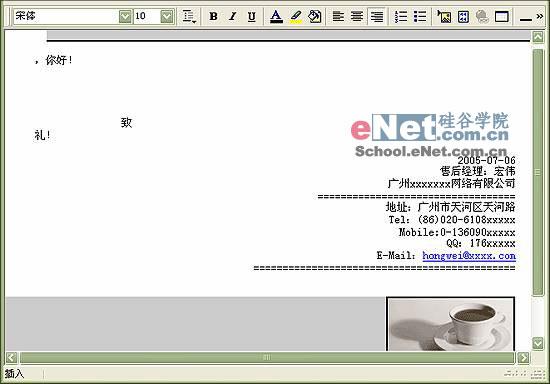Select the yellow highlight color tool
The image size is (550, 384).
pyautogui.click(x=296, y=16)
